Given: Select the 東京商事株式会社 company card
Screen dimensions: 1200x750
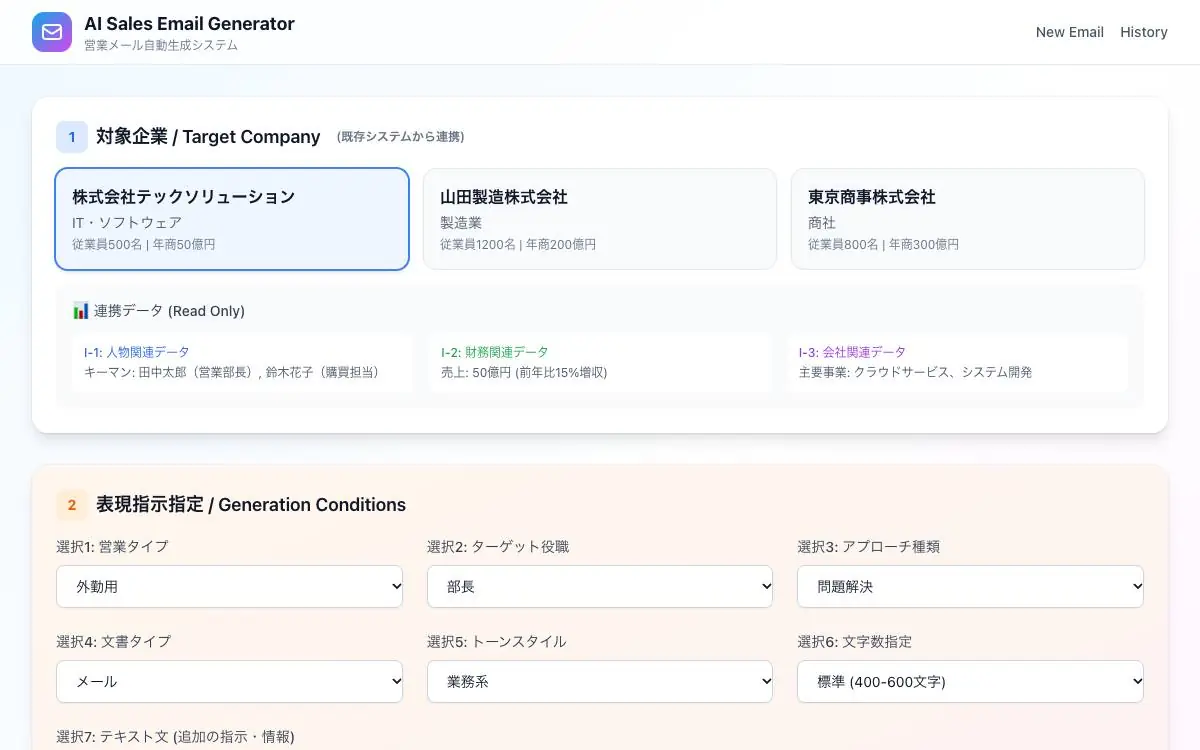Looking at the screenshot, I should tap(968, 219).
